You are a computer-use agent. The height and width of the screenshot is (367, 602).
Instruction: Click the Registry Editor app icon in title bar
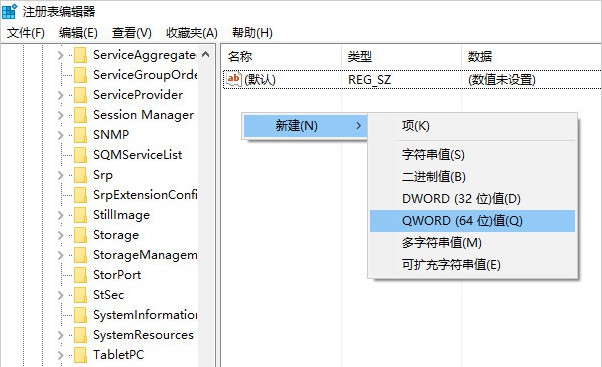click(x=9, y=11)
